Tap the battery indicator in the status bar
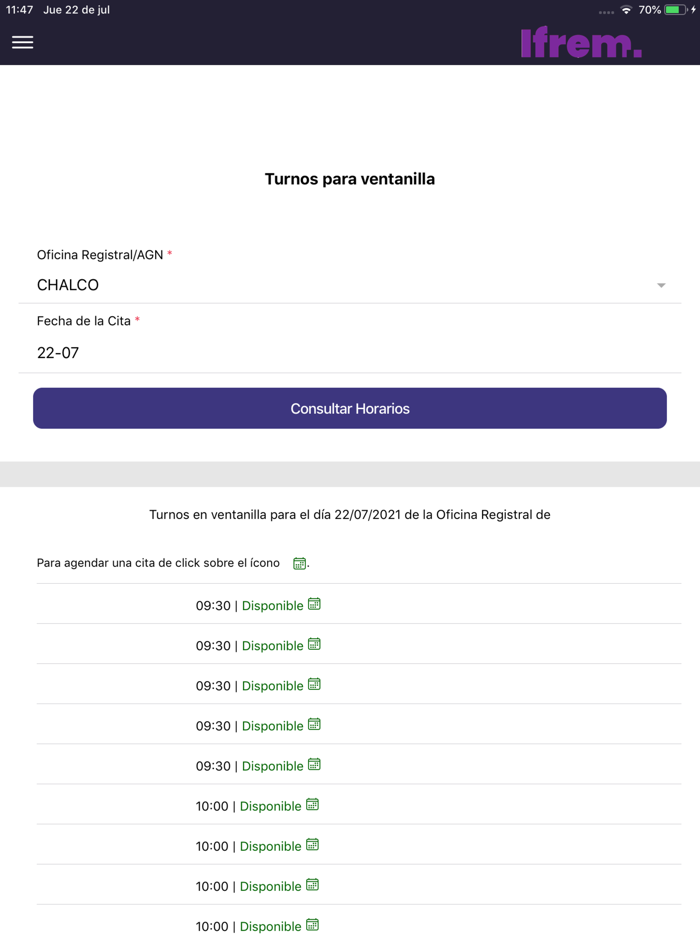Image resolution: width=700 pixels, height=934 pixels. point(677,10)
